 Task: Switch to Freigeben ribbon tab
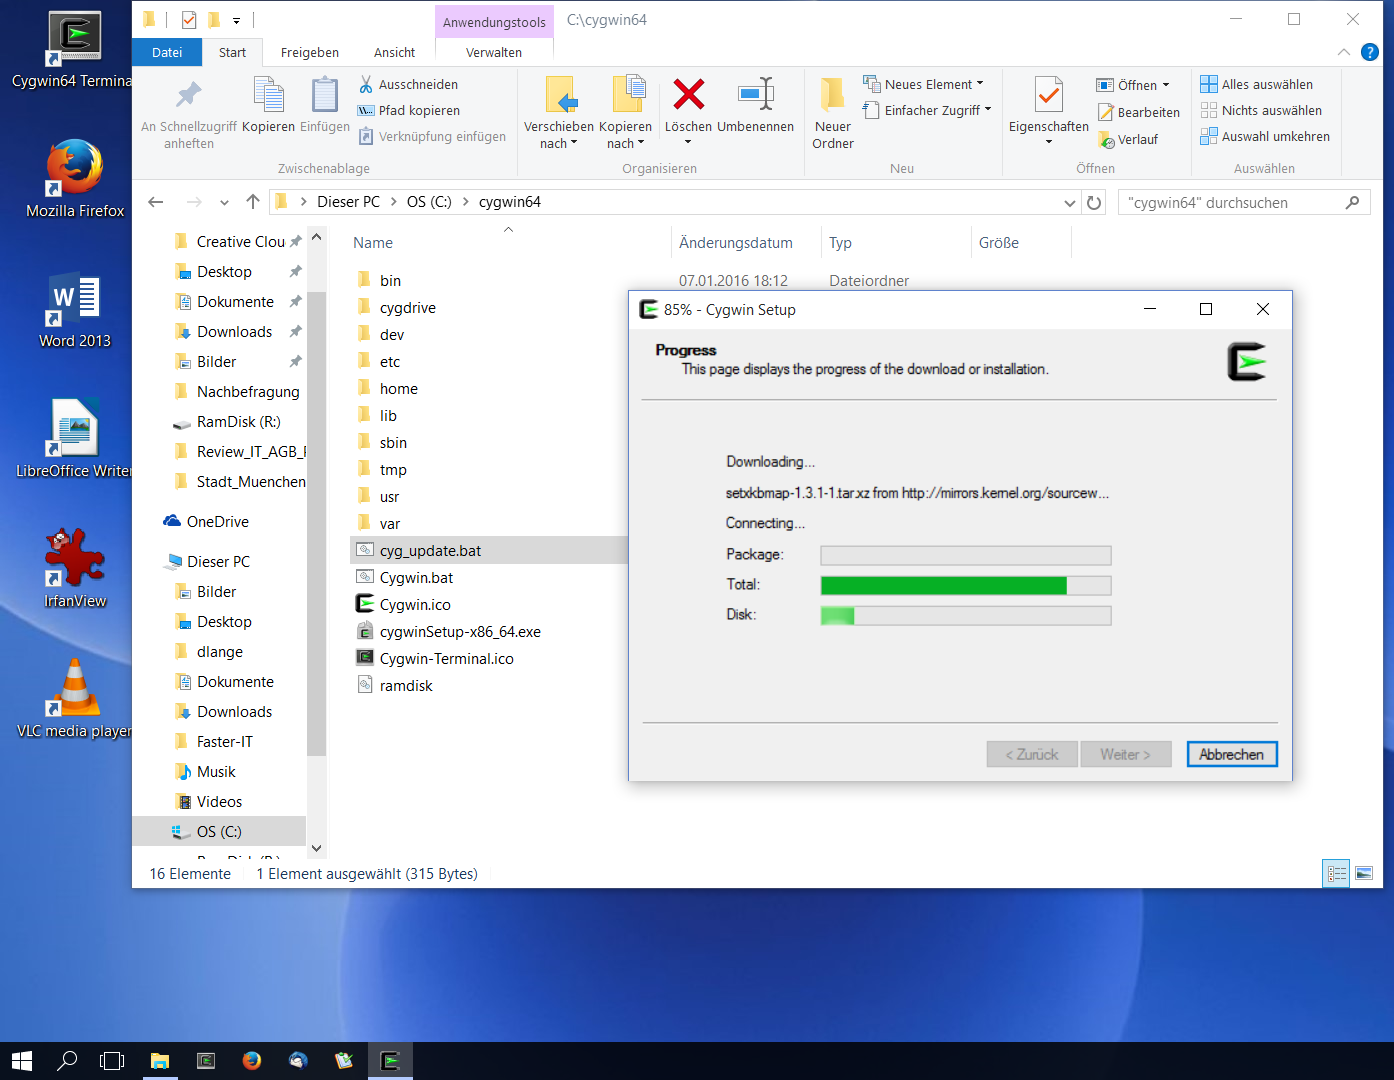coord(310,52)
